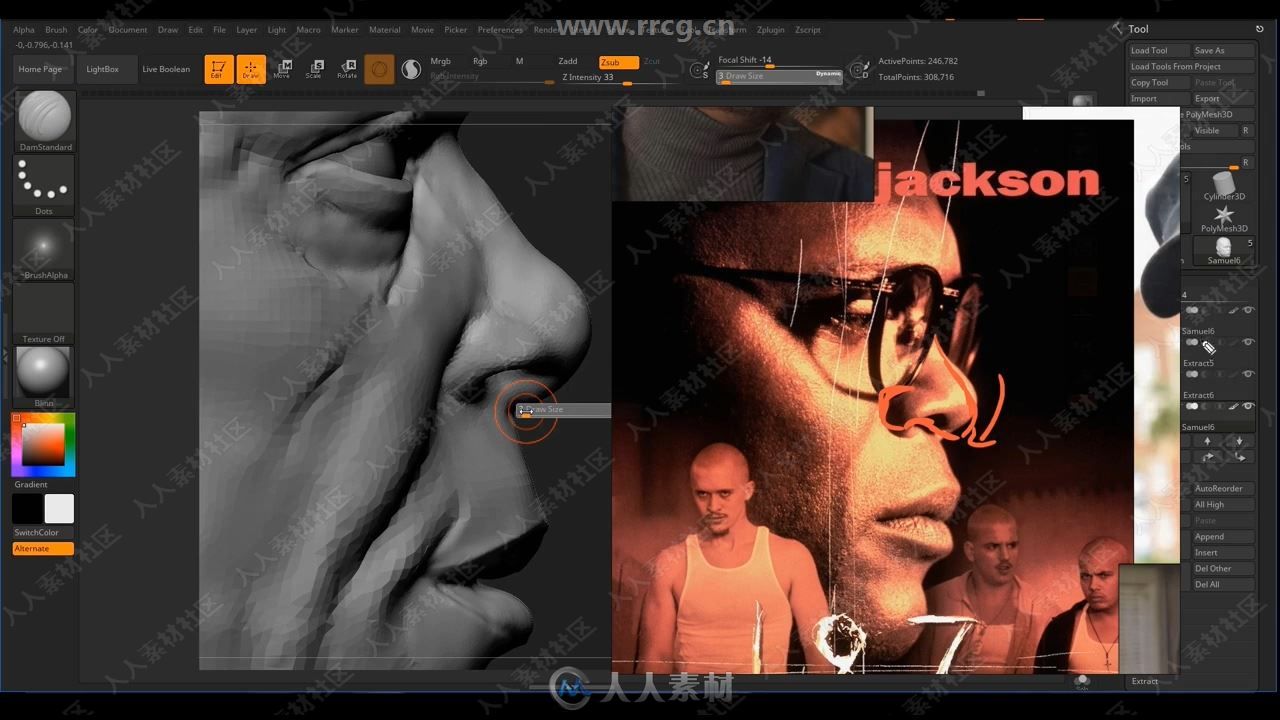
Task: Pick a color in the color picker
Action: (44, 444)
